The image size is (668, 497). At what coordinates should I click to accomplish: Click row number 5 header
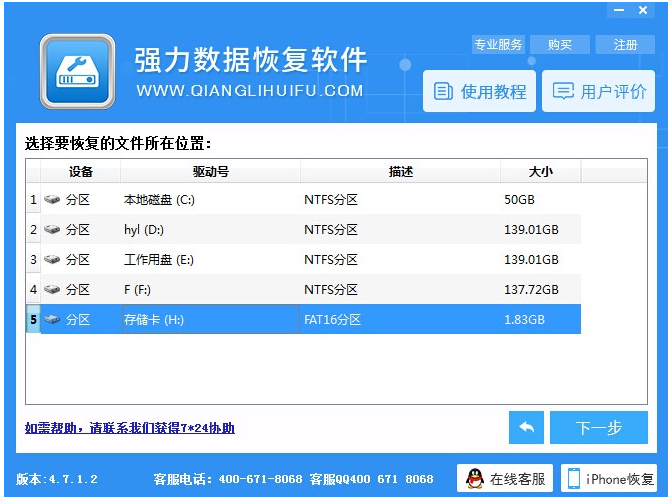(33, 319)
